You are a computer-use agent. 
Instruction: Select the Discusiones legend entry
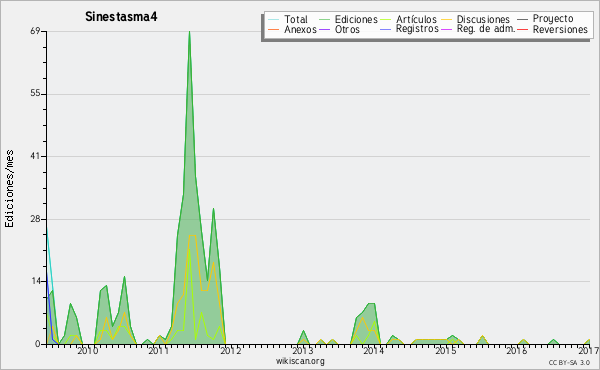pyautogui.click(x=483, y=19)
